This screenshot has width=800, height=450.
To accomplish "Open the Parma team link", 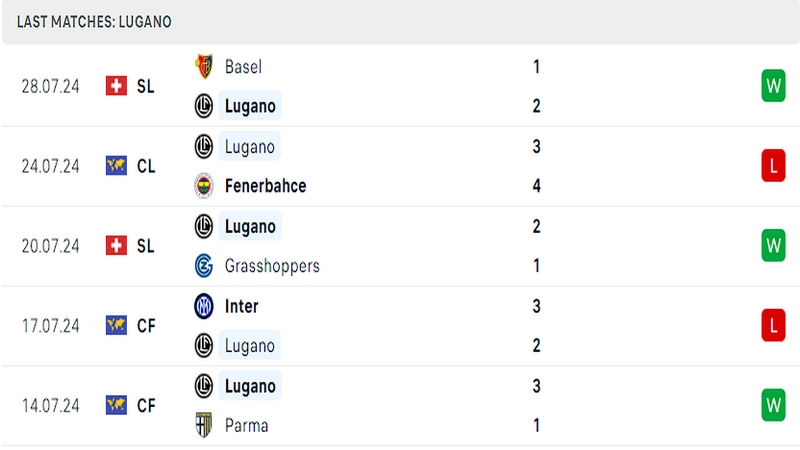I will pyautogui.click(x=246, y=426).
